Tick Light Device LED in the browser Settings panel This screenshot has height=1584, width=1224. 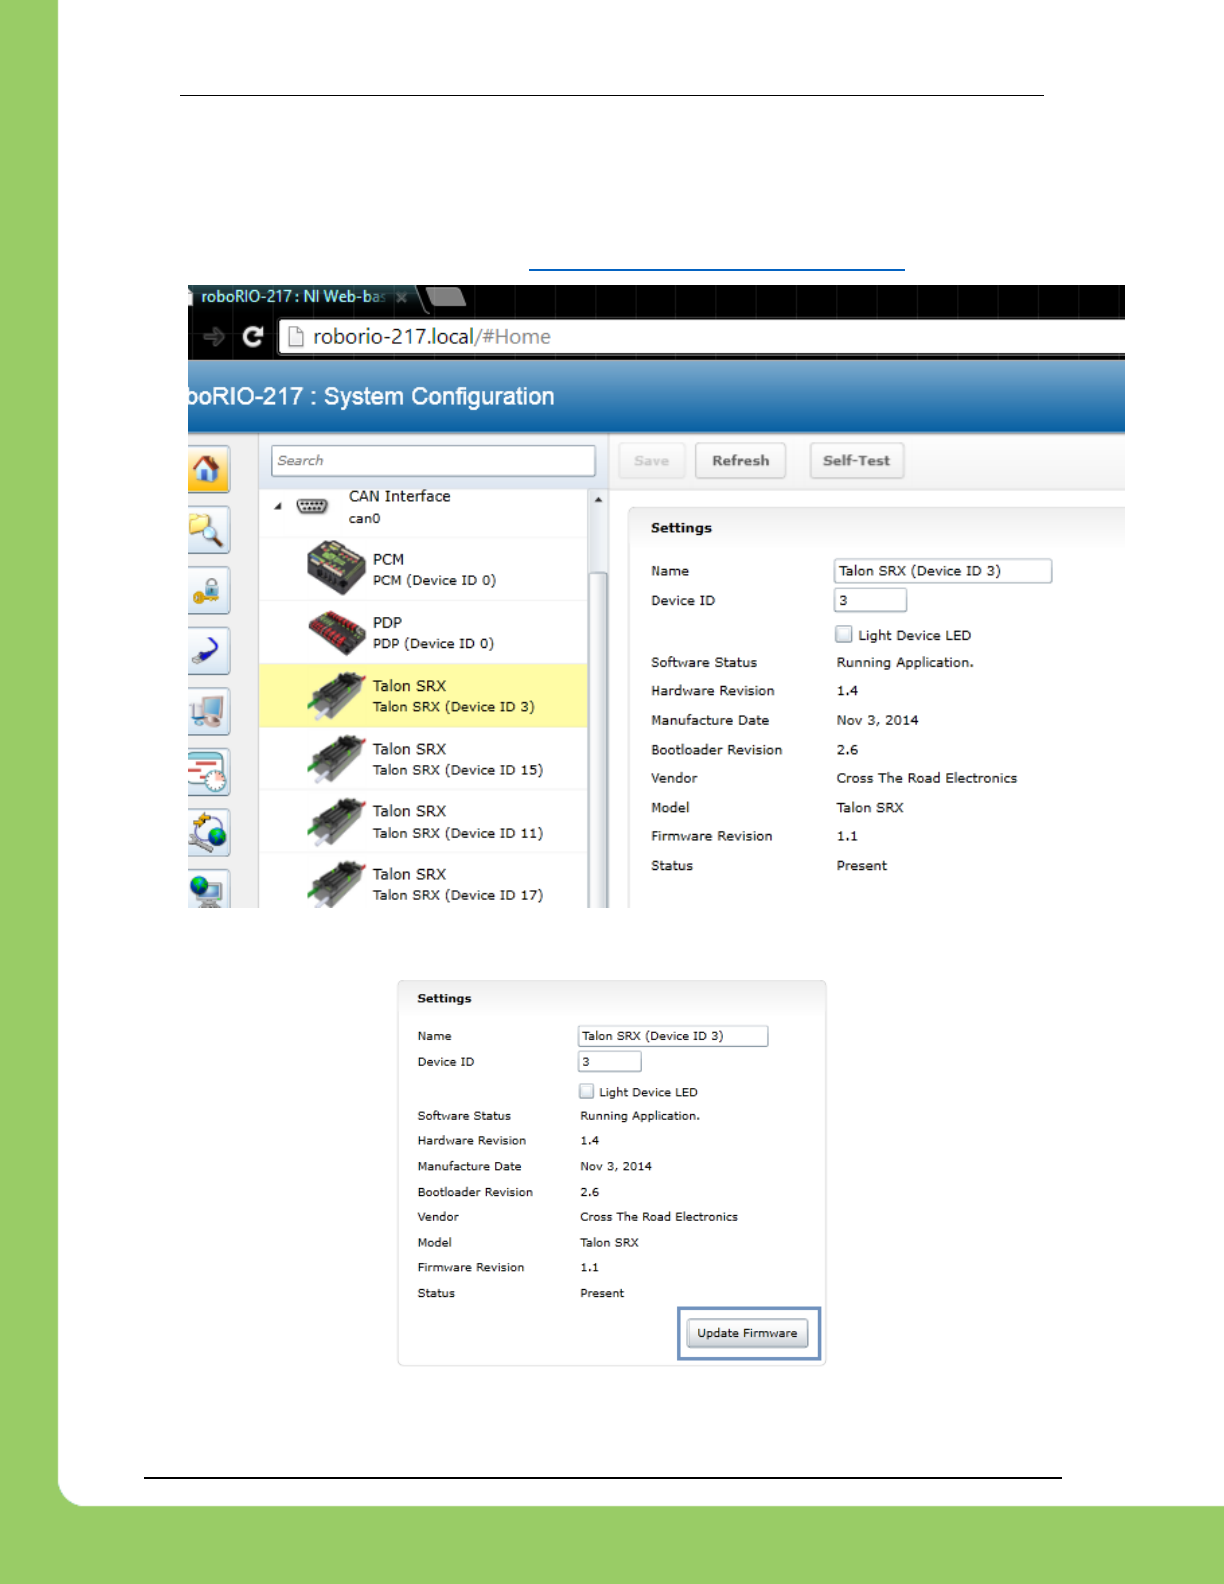coord(844,634)
